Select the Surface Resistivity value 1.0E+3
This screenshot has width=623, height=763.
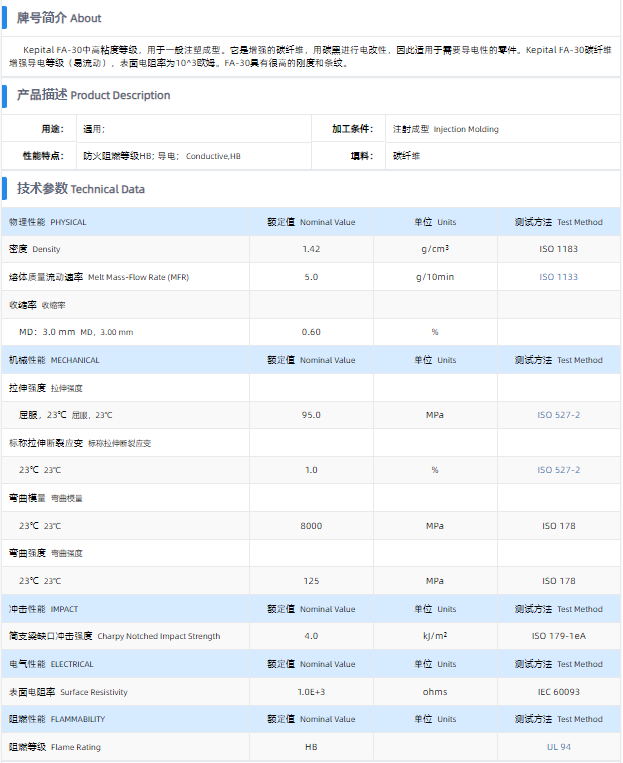[311, 692]
